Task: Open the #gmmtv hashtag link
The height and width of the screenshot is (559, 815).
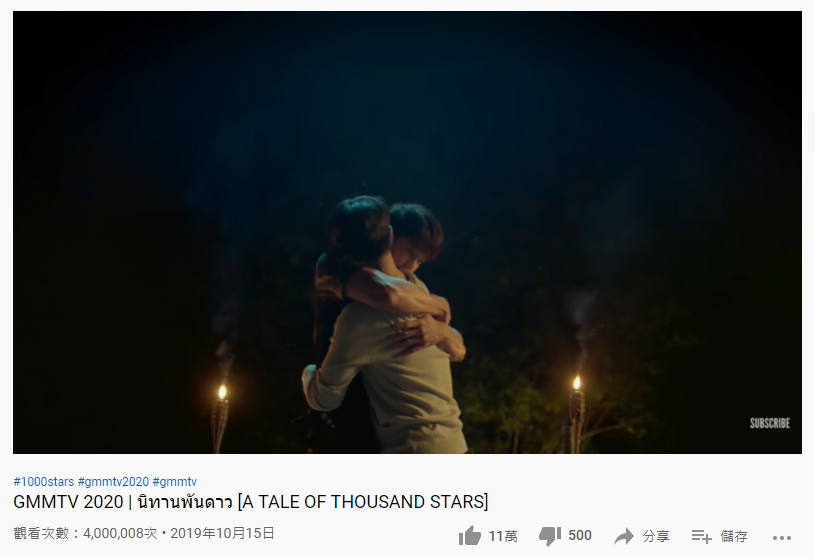Action: point(175,482)
